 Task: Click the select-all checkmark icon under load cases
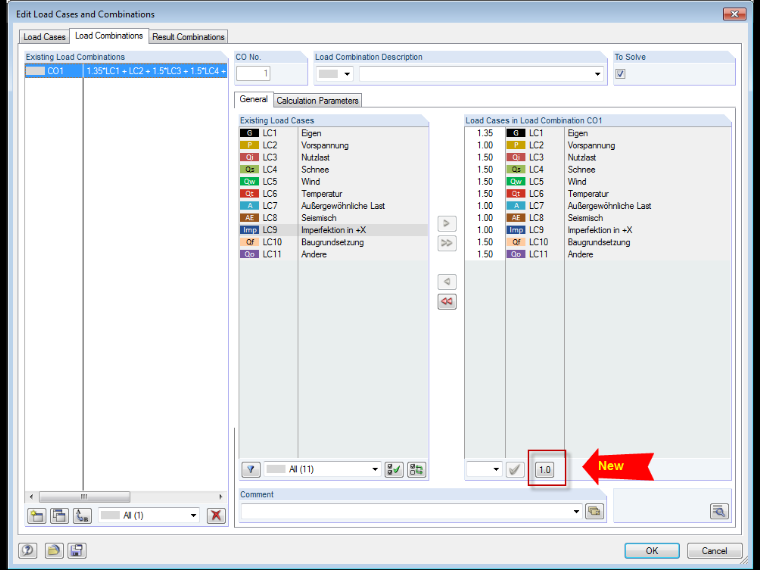(394, 469)
